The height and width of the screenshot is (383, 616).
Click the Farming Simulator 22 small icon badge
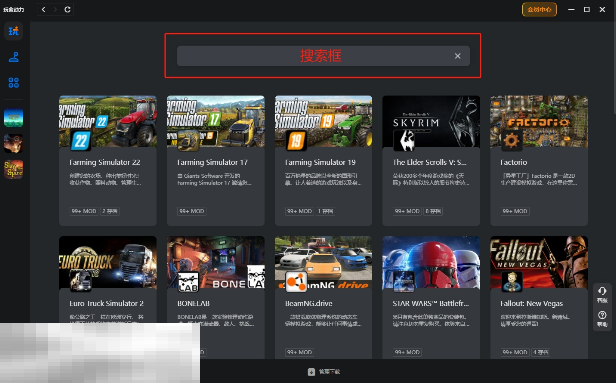pyautogui.click(x=81, y=140)
